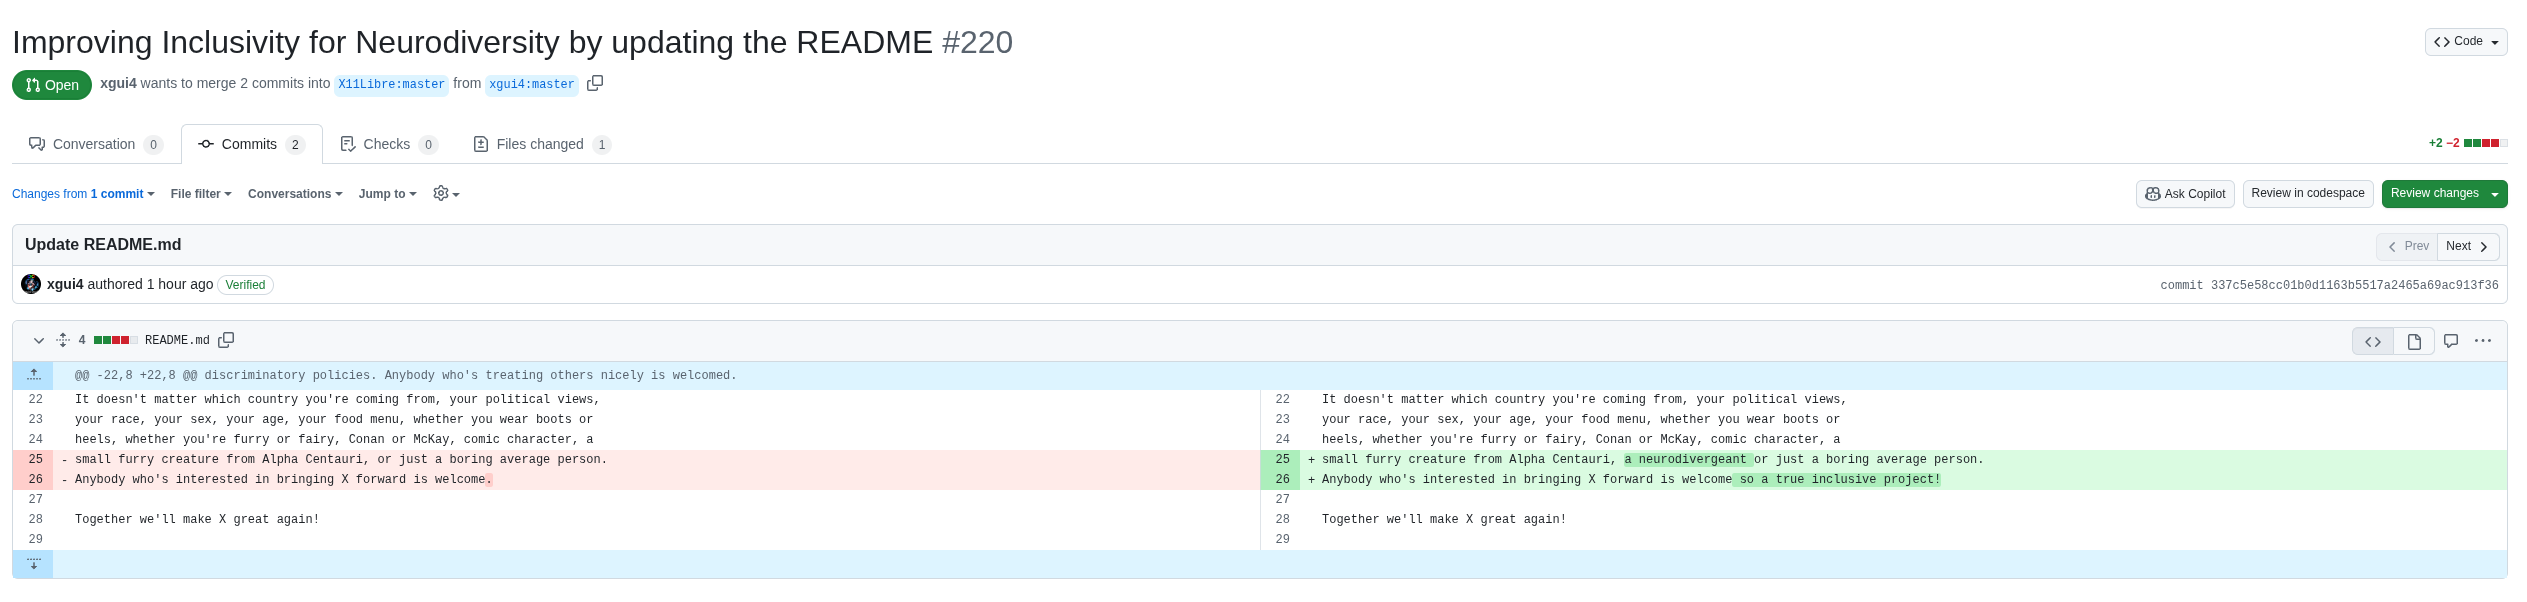Image resolution: width=2527 pixels, height=602 pixels.
Task: Click the Open status badge
Action: [x=52, y=85]
